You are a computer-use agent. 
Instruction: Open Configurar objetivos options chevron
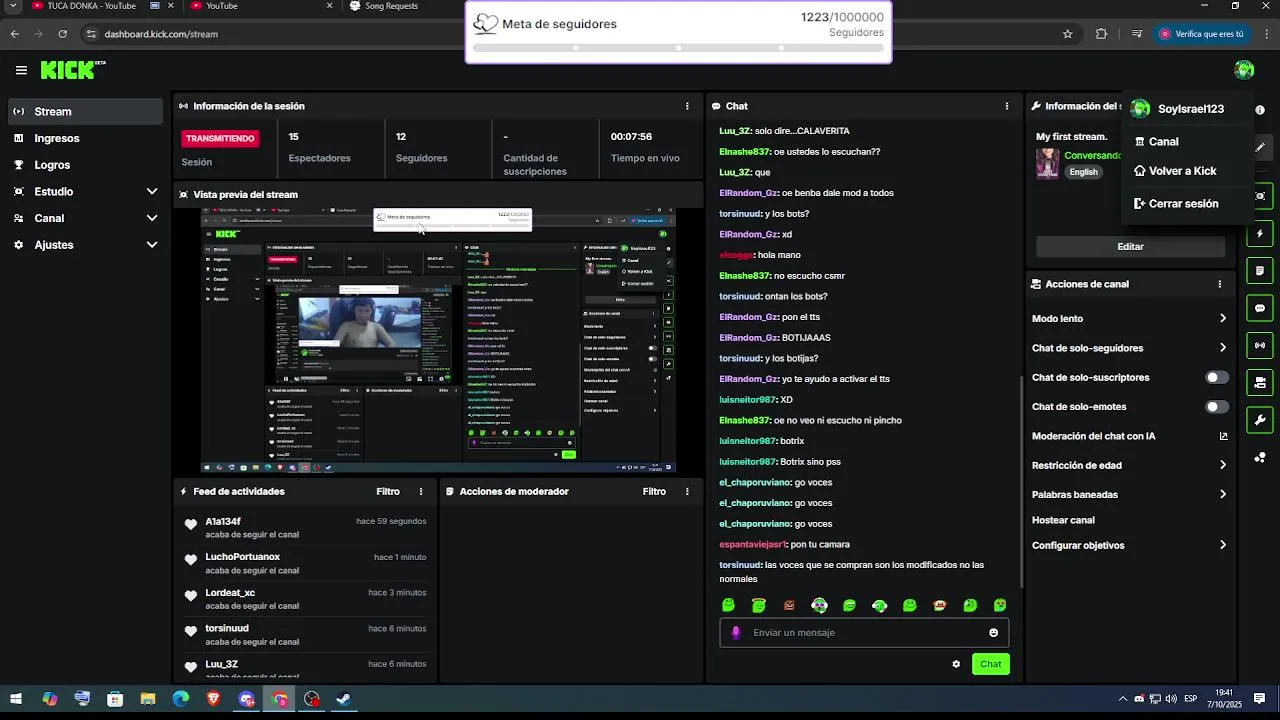(x=1223, y=546)
